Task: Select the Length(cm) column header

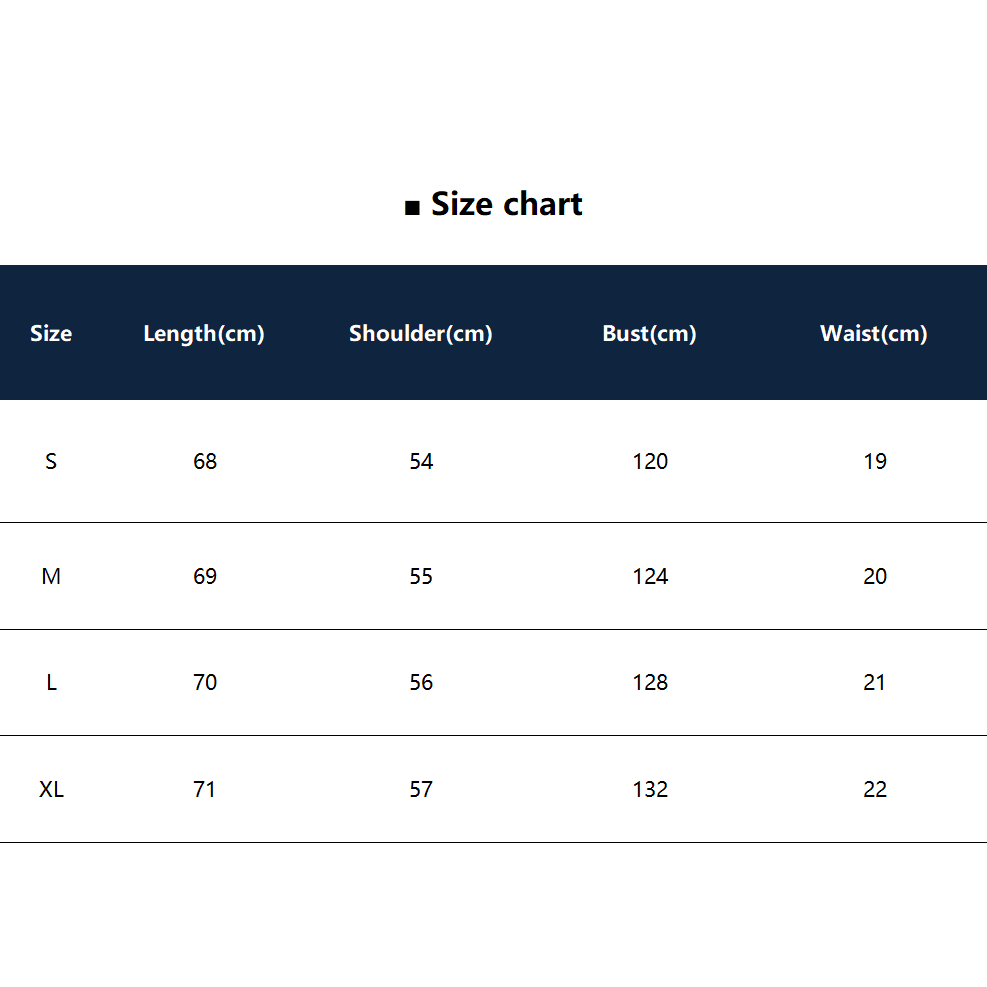Action: (204, 334)
